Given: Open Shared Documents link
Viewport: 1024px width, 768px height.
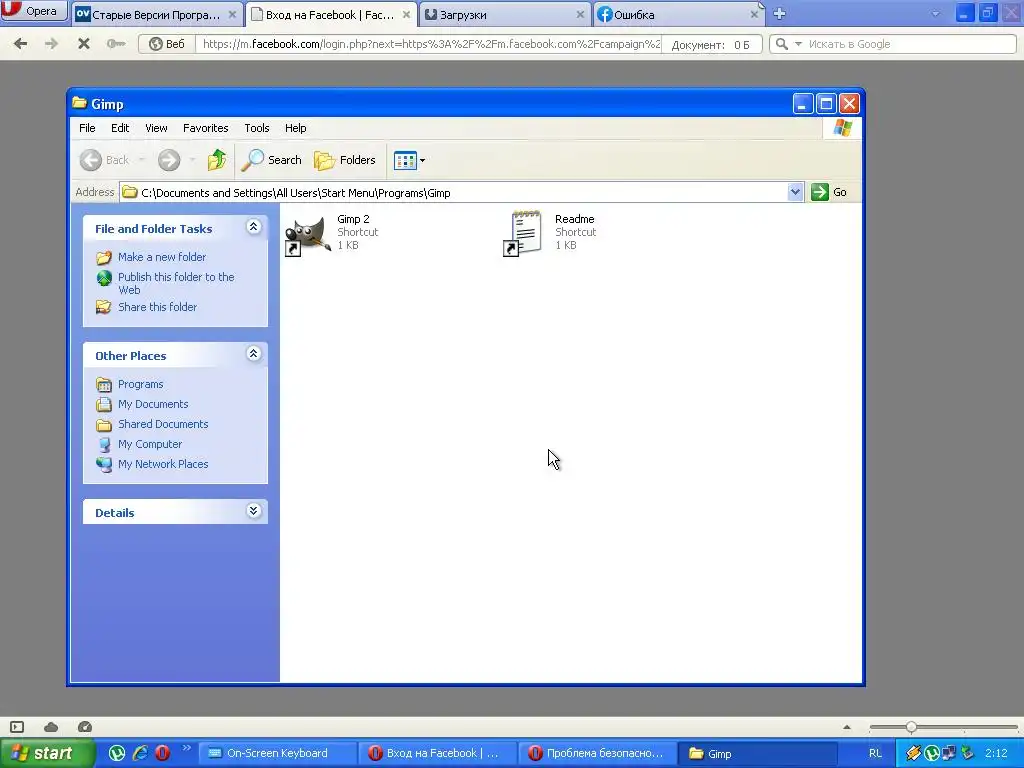Looking at the screenshot, I should 163,424.
